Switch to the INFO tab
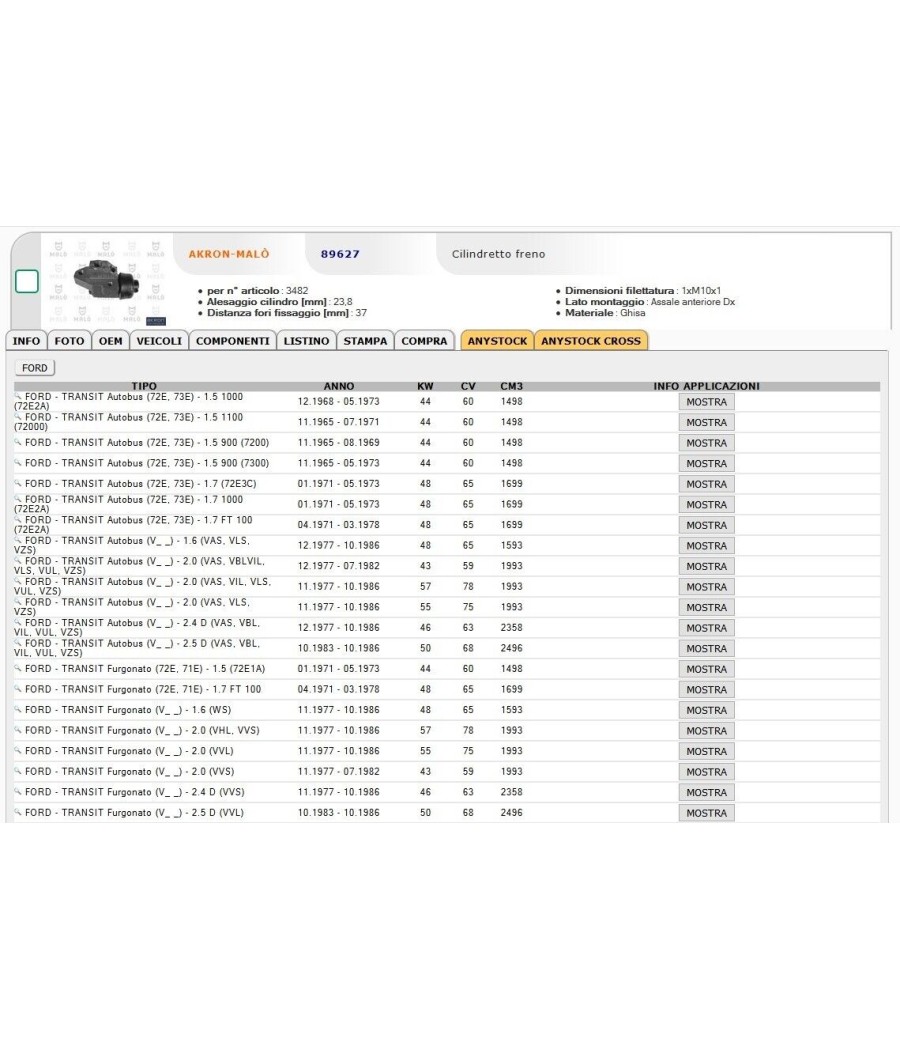Image resolution: width=900 pixels, height=1050 pixels. click(26, 341)
